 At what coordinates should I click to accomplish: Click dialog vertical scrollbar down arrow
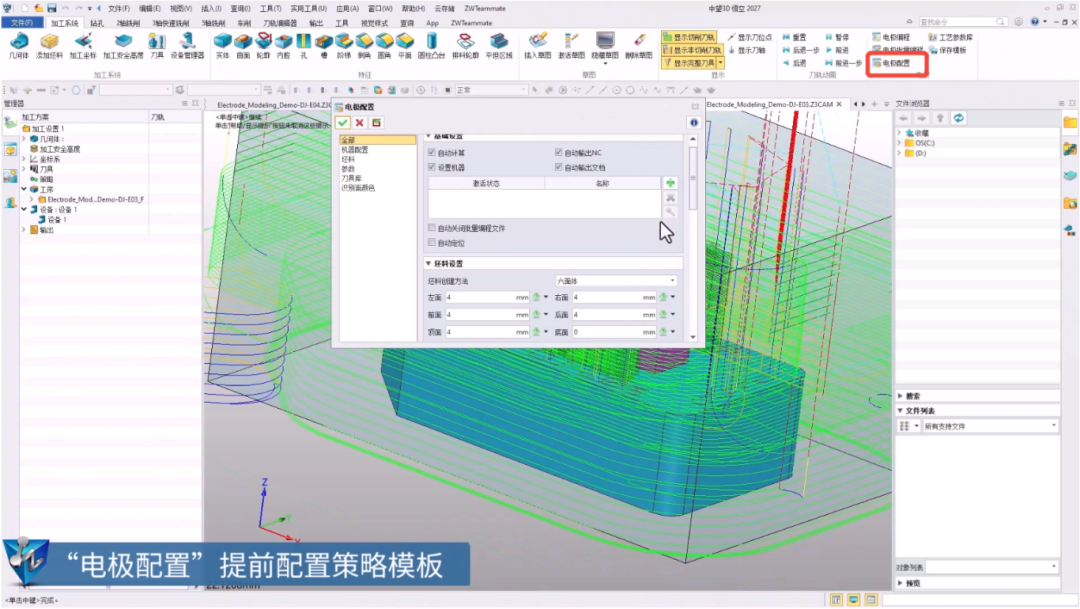point(693,337)
